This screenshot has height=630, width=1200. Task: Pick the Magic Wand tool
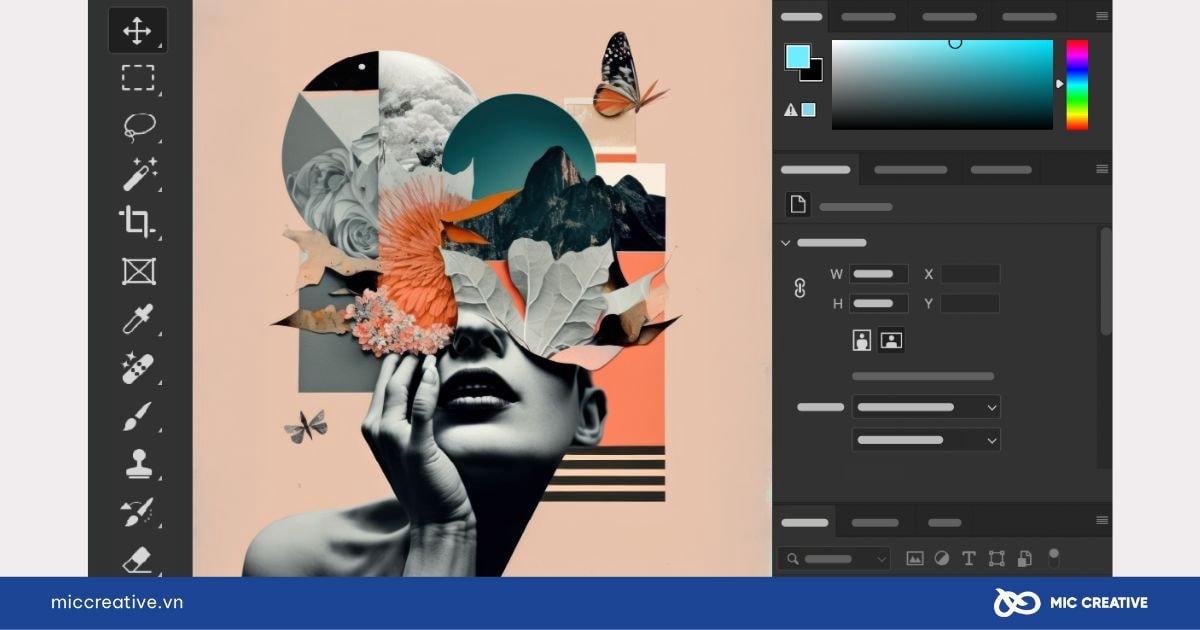(x=138, y=174)
